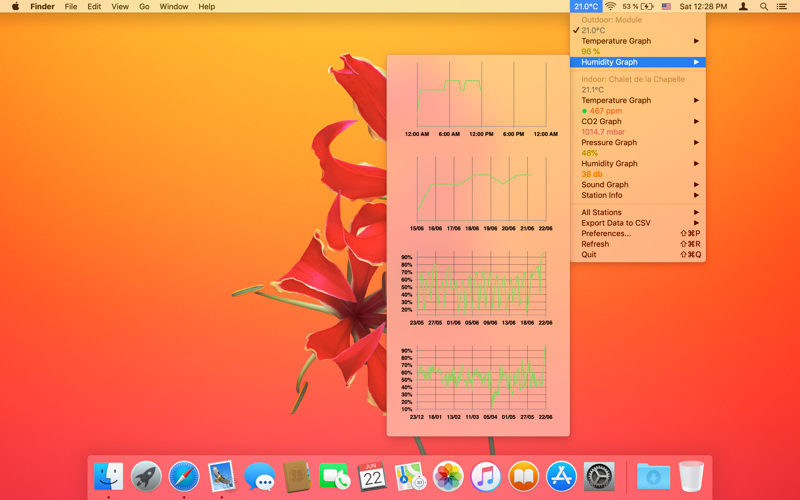Select the checked outdoor 21.0°C reading
This screenshot has height=500, width=800.
coord(593,31)
